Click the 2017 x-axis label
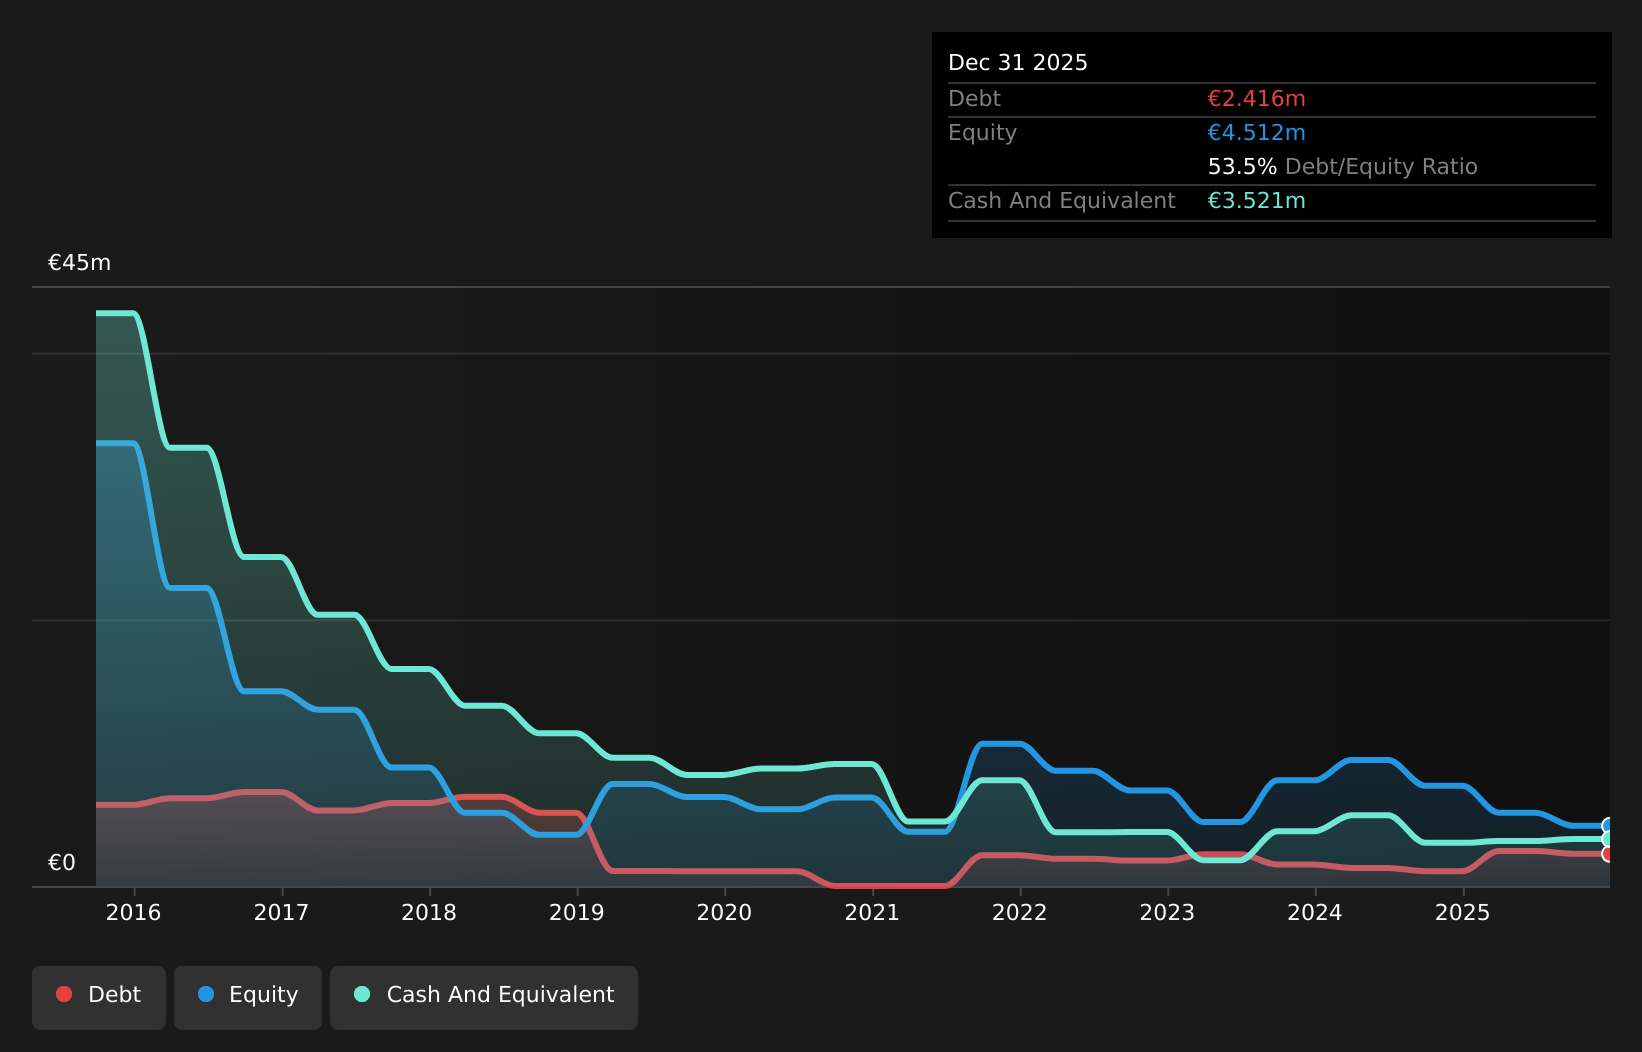 tap(282, 912)
